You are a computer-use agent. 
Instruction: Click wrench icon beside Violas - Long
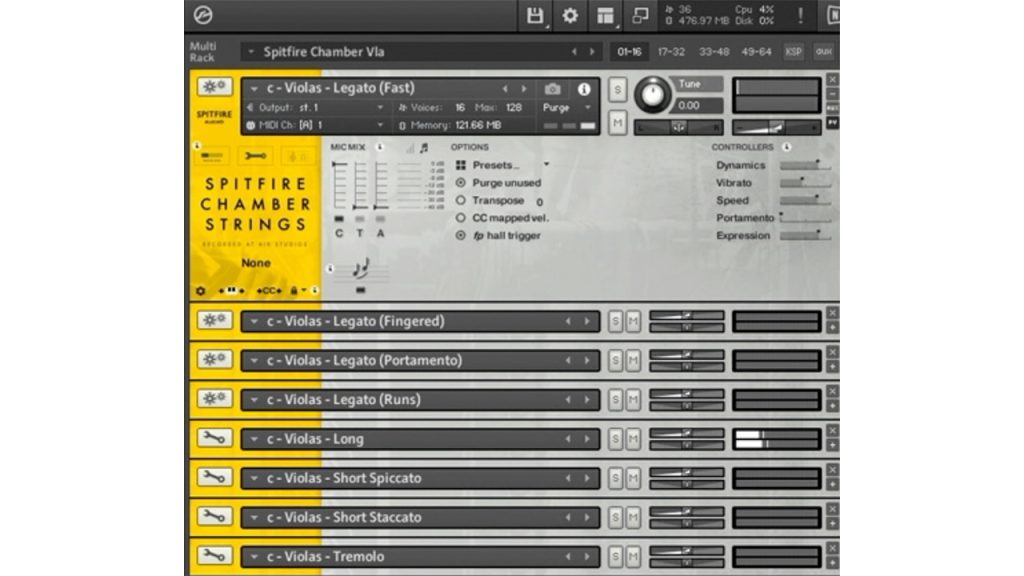214,438
